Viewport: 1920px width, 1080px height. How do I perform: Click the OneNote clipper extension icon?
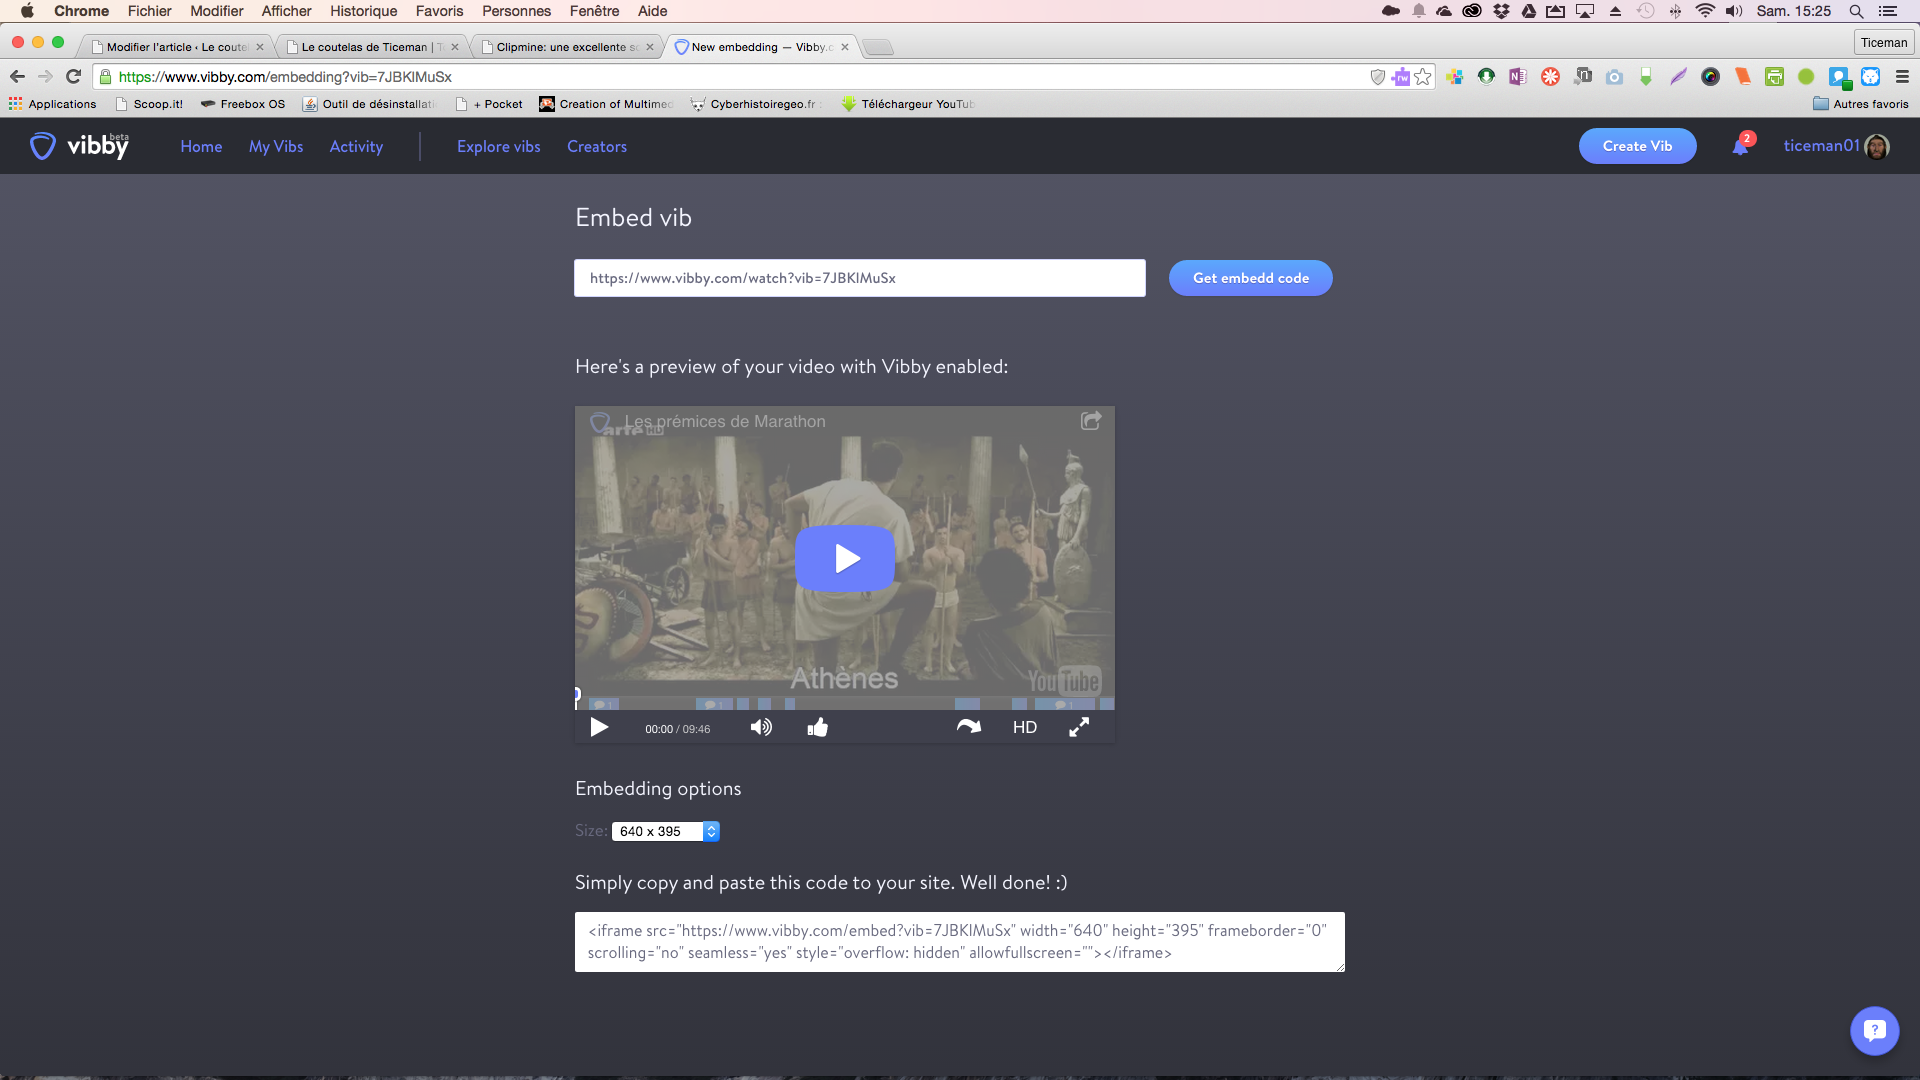point(1518,76)
